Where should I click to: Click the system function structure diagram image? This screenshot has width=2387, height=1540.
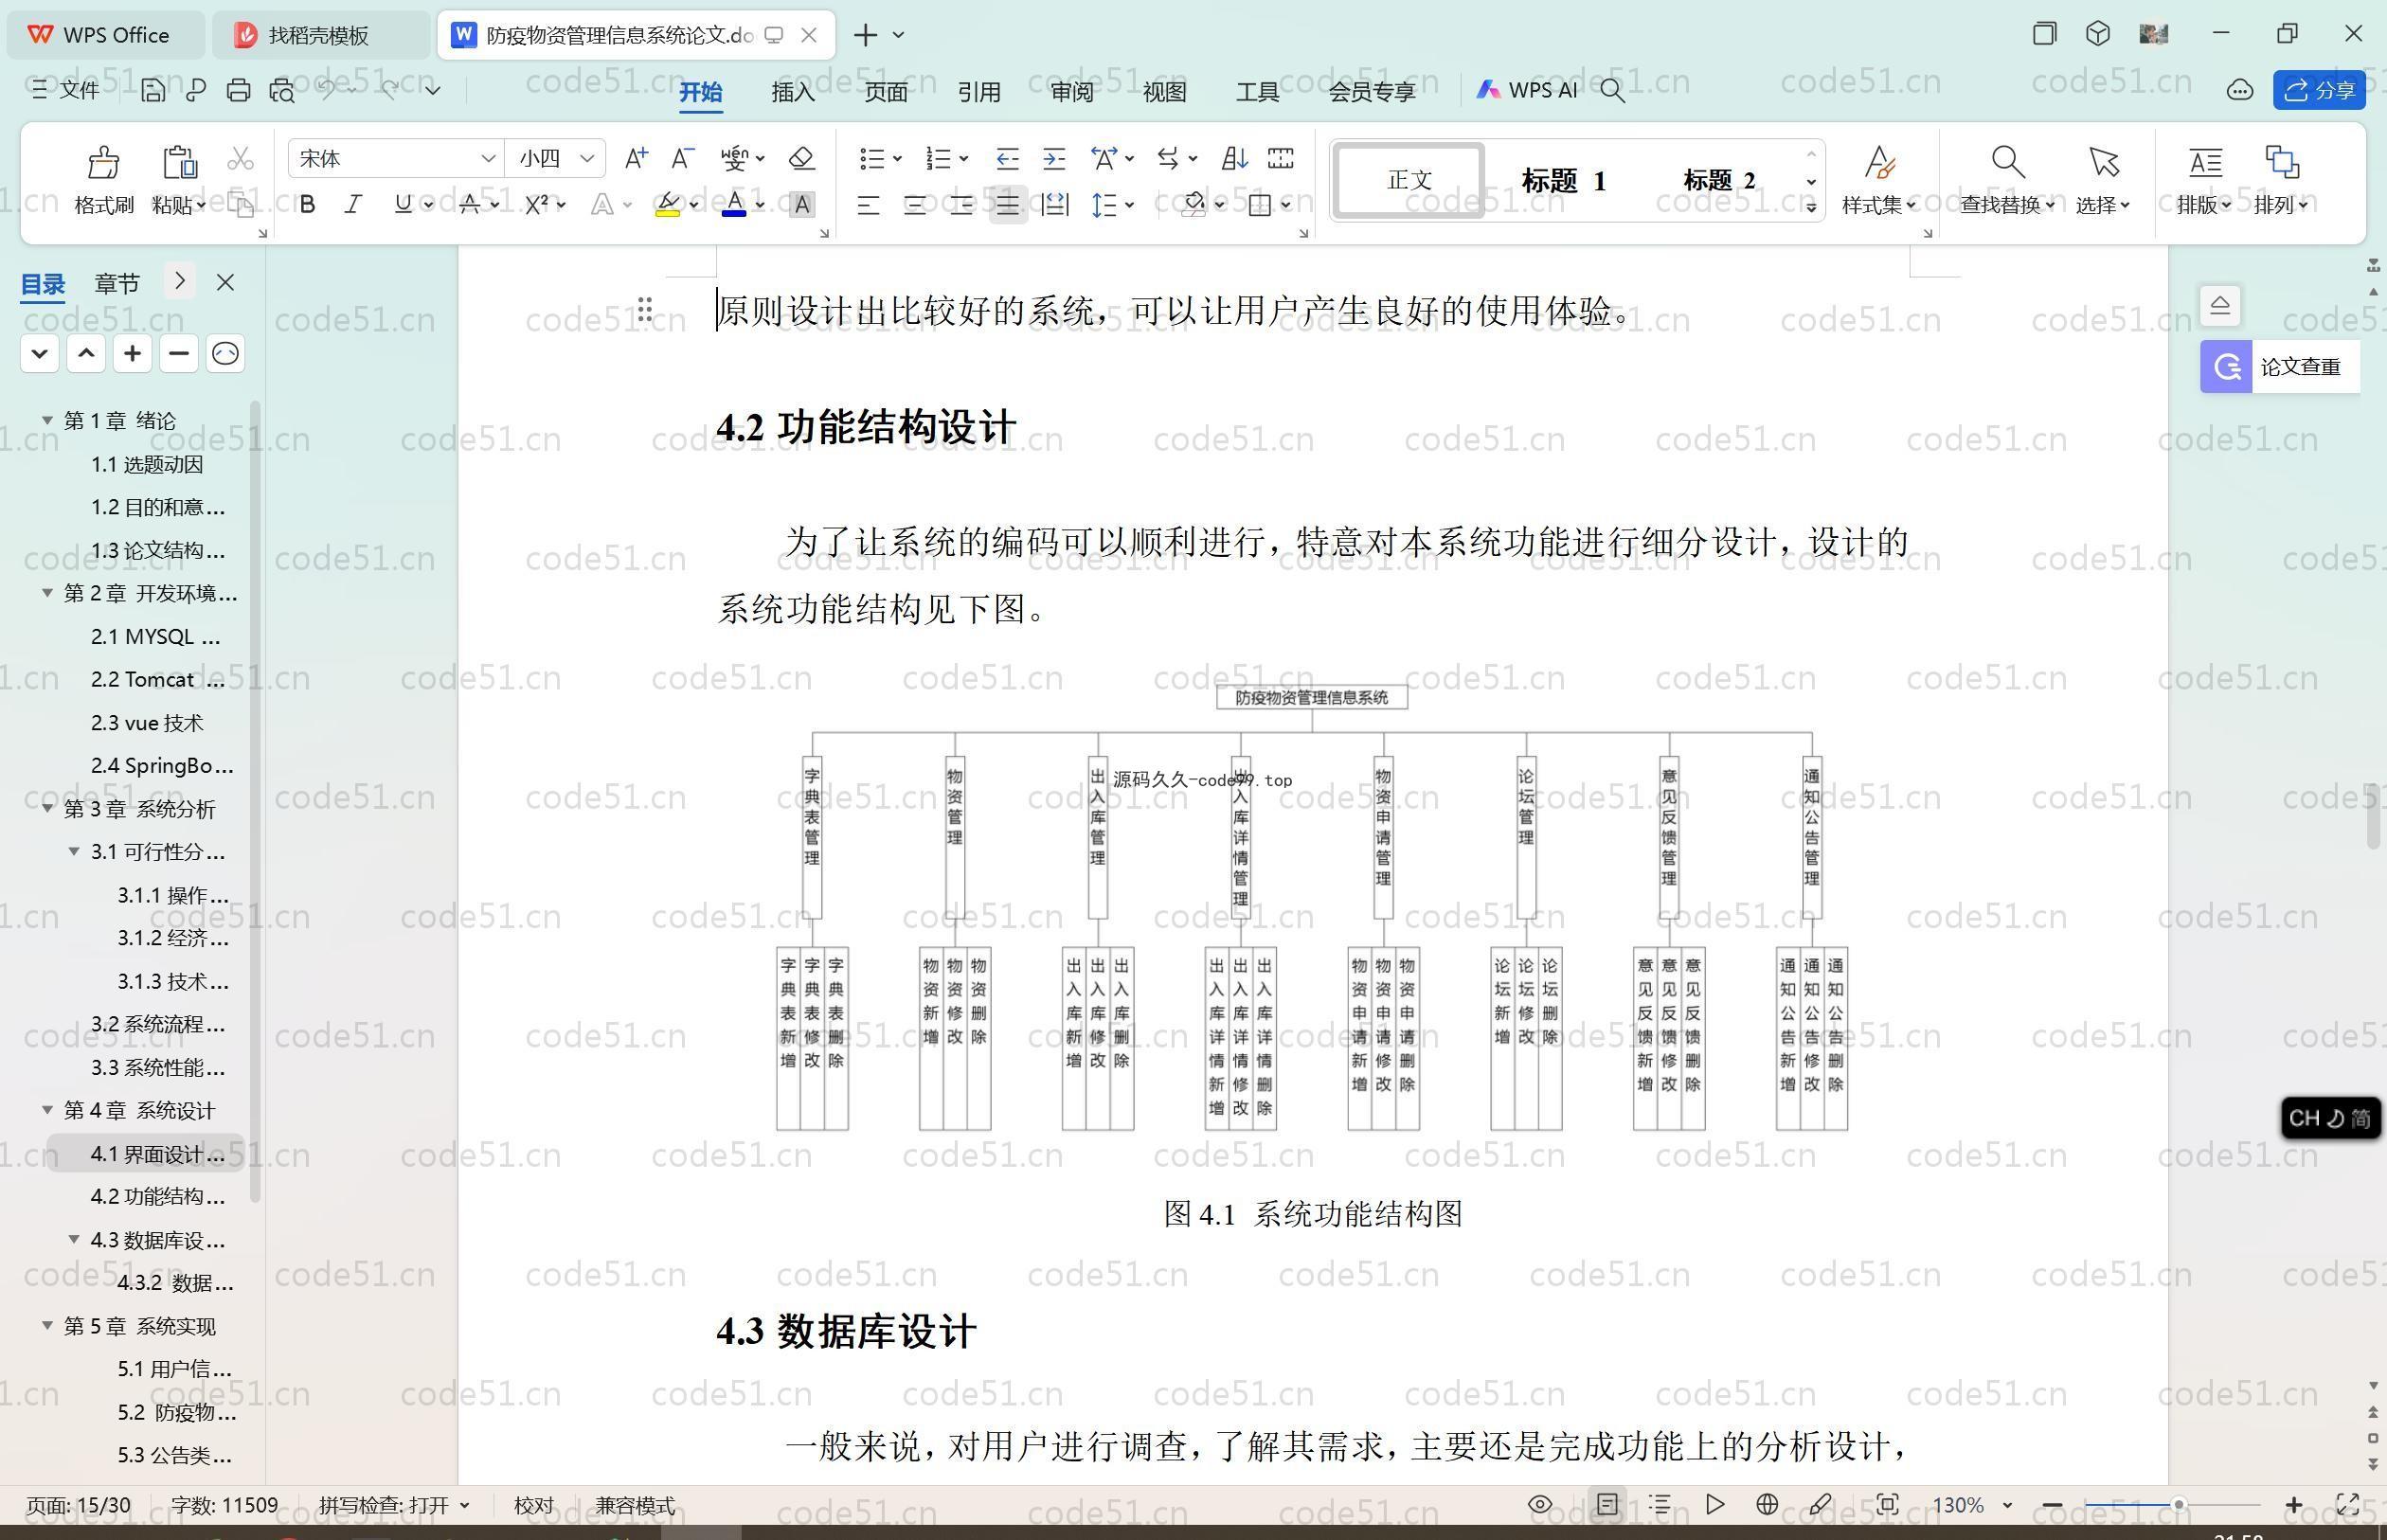click(1312, 908)
